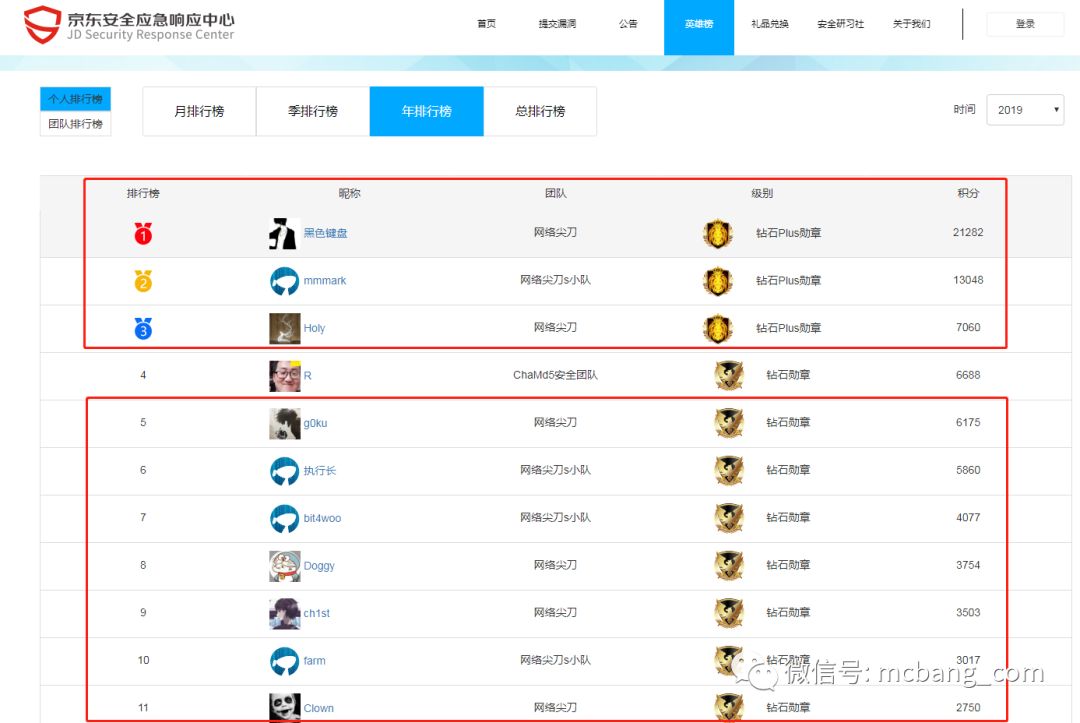This screenshot has width=1080, height=723.
Task: Switch to the 总排行榜 tab
Action: point(540,111)
